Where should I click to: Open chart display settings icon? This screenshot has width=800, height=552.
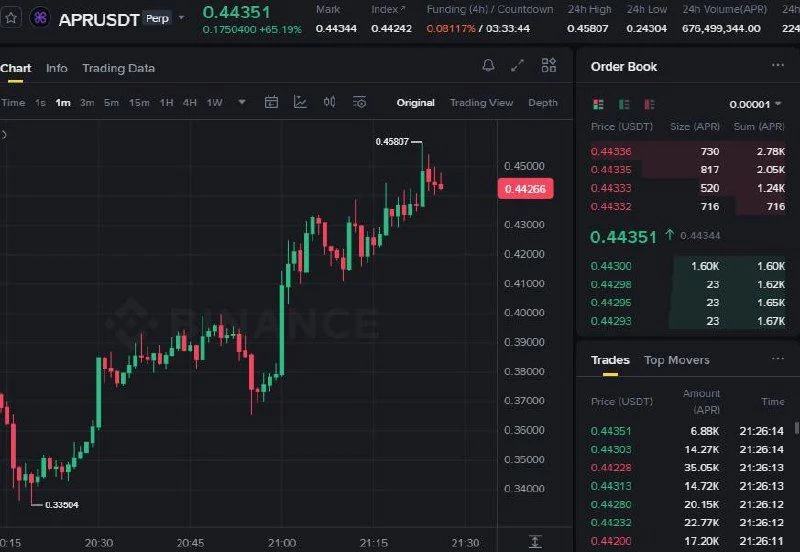pos(360,102)
